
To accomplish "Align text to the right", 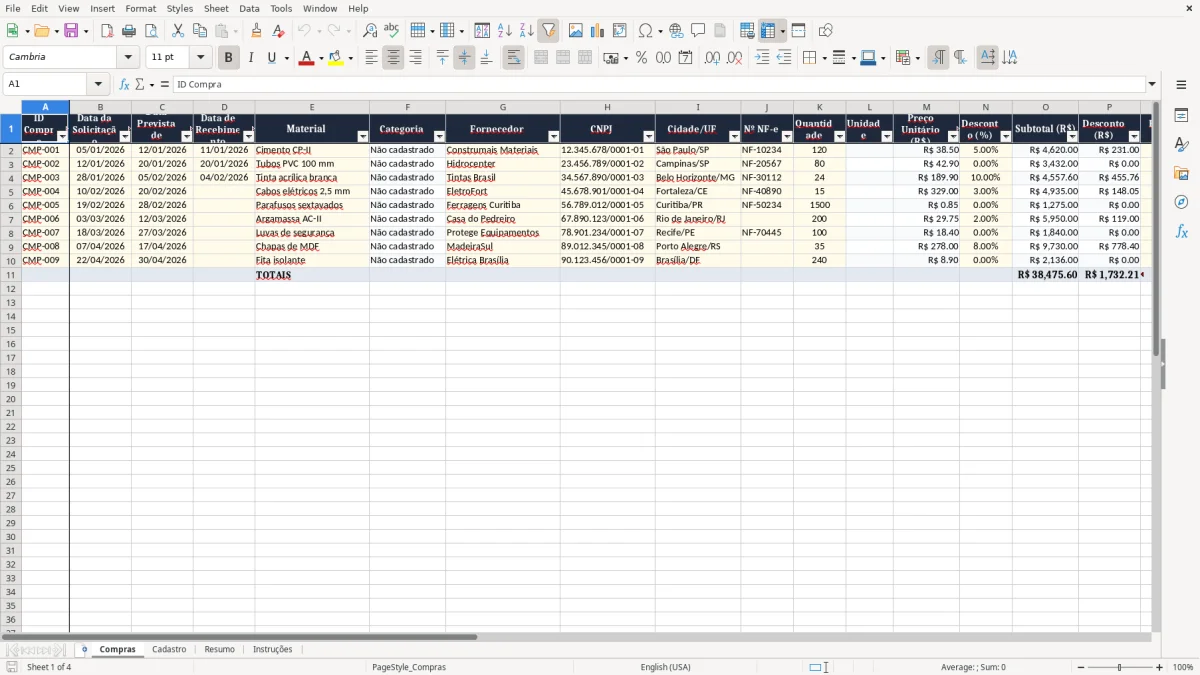I will coord(415,58).
